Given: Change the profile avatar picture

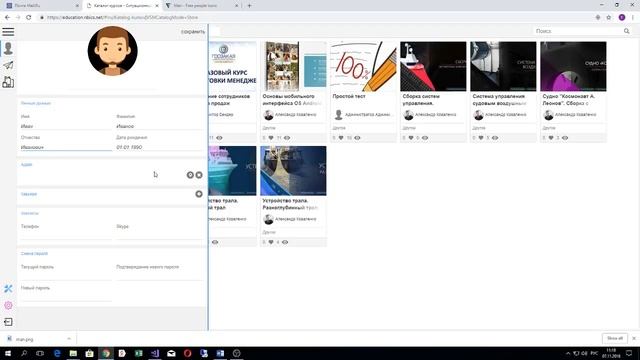Looking at the screenshot, I should tap(113, 51).
